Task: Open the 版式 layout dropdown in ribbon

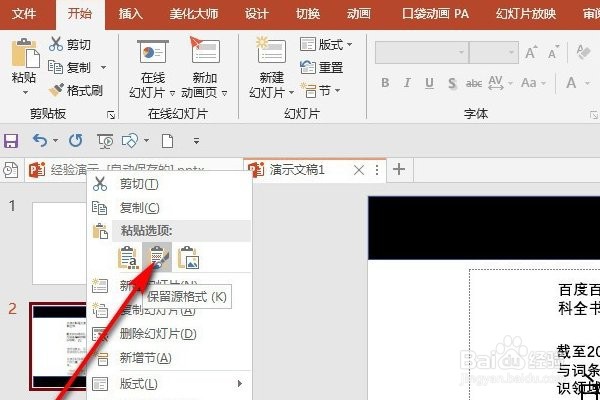Action: point(326,45)
